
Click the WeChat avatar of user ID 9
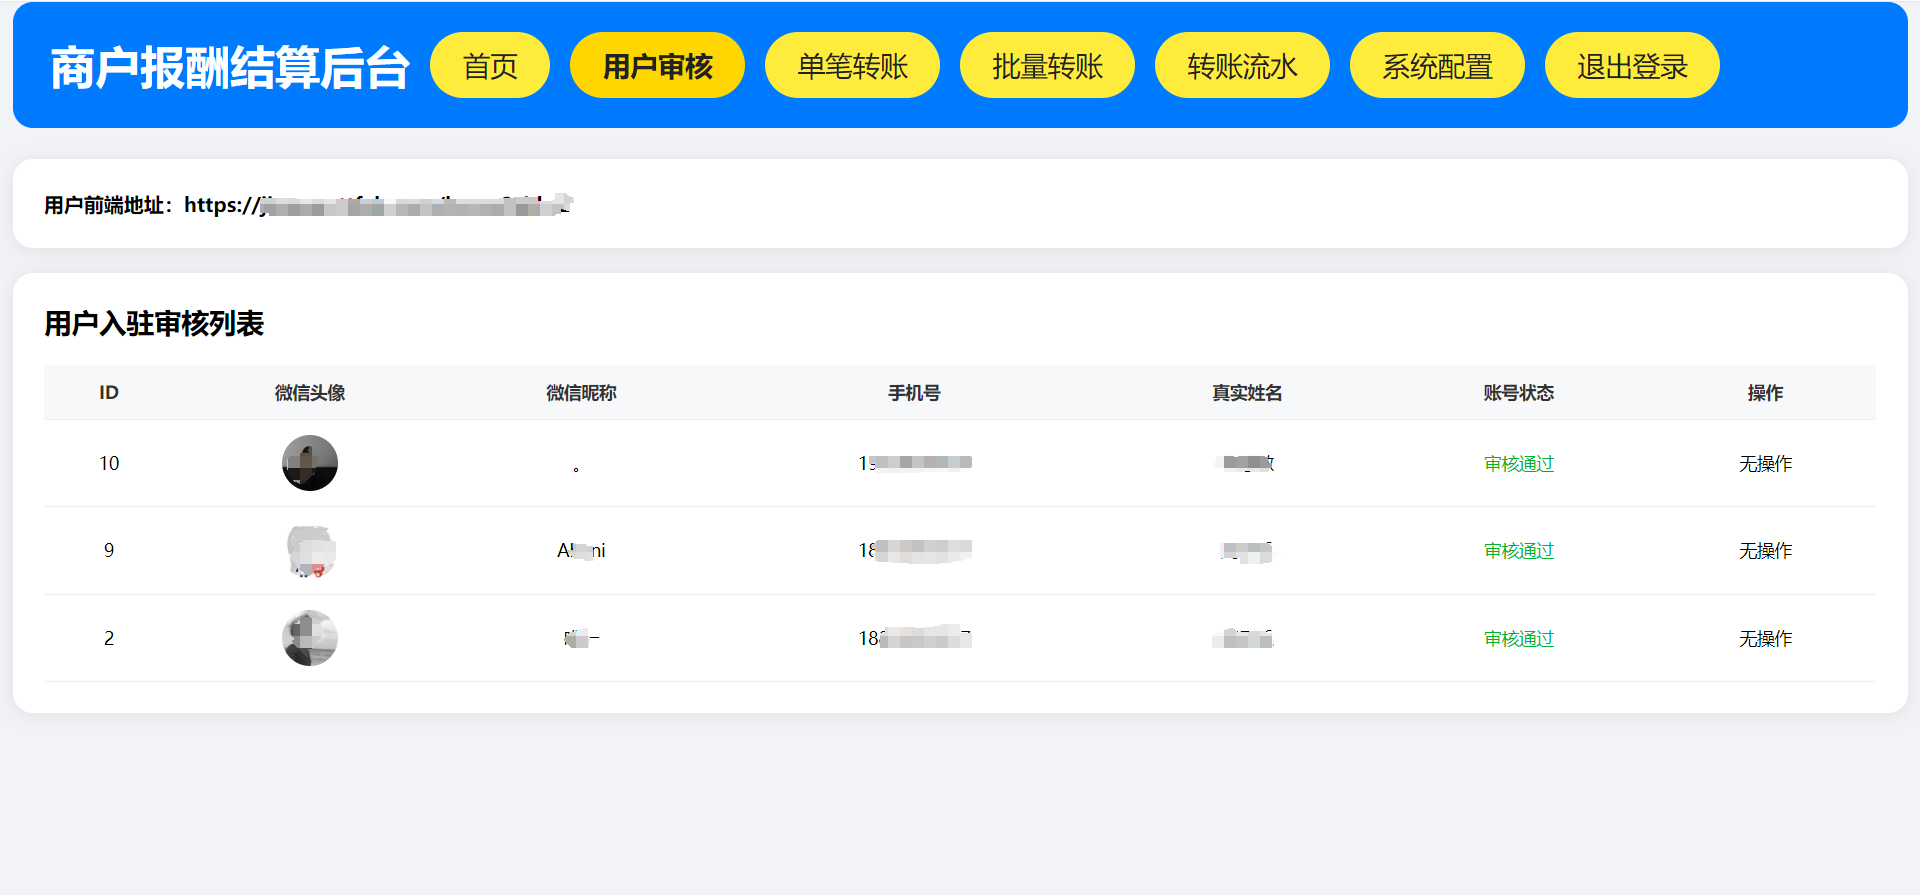tap(310, 550)
